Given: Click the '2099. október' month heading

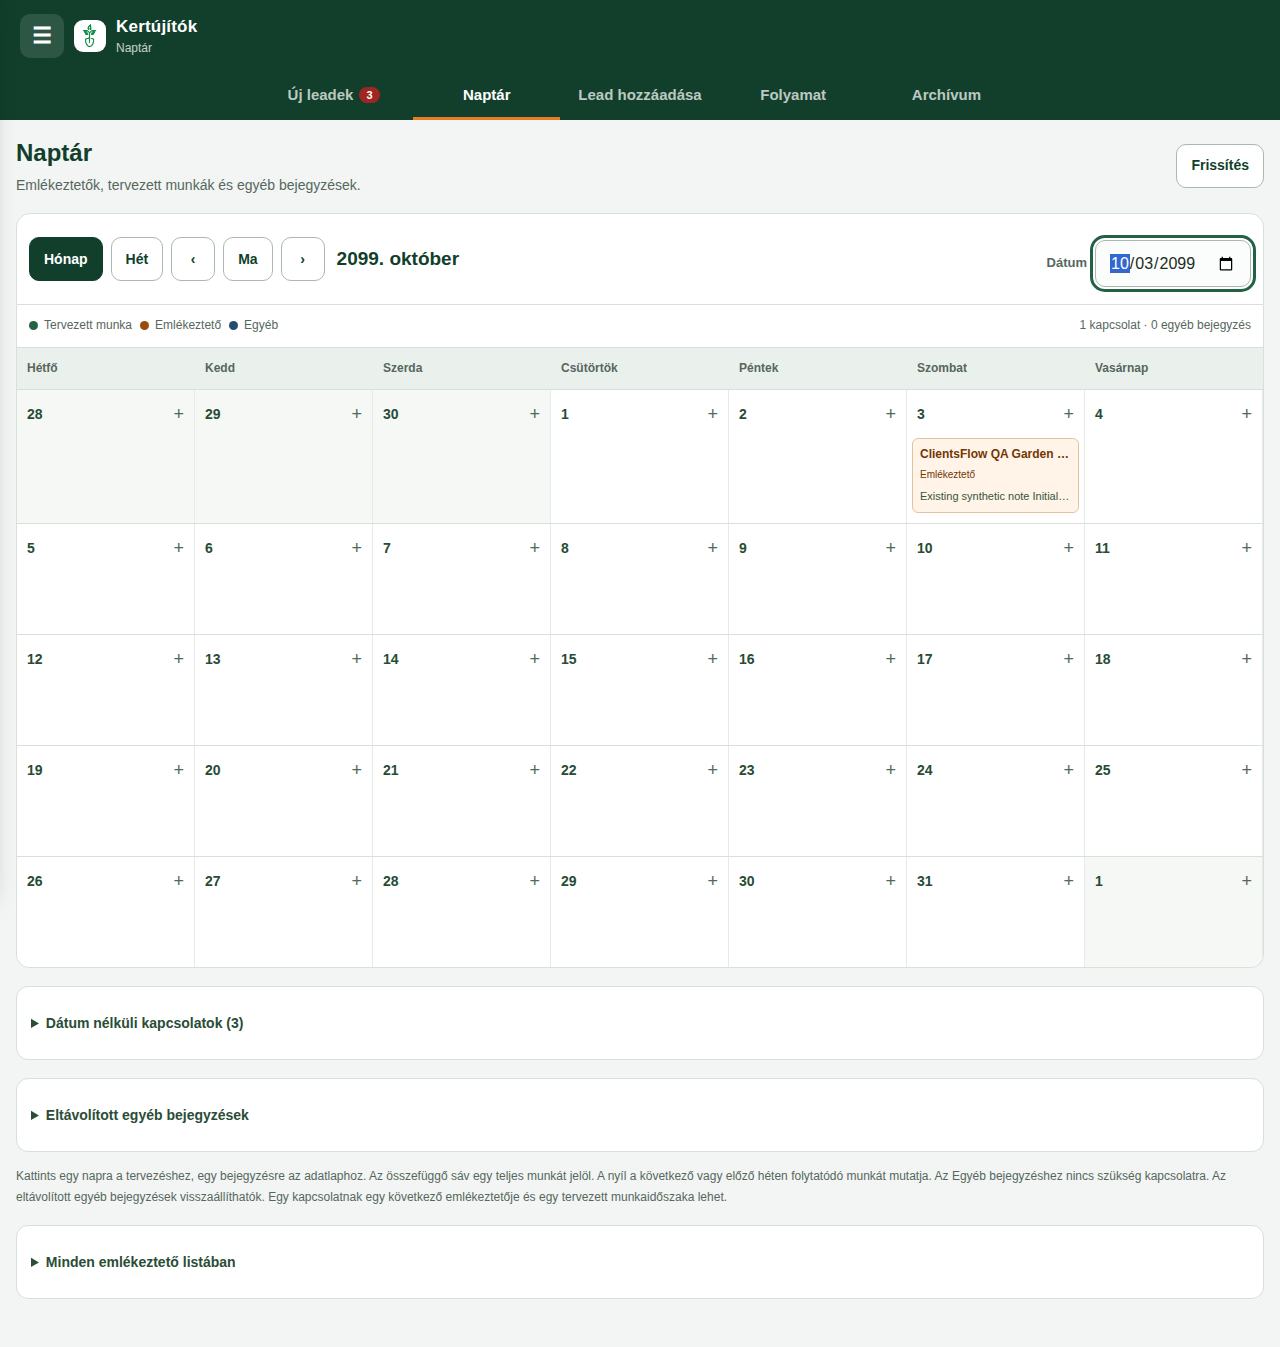Looking at the screenshot, I should tap(398, 259).
